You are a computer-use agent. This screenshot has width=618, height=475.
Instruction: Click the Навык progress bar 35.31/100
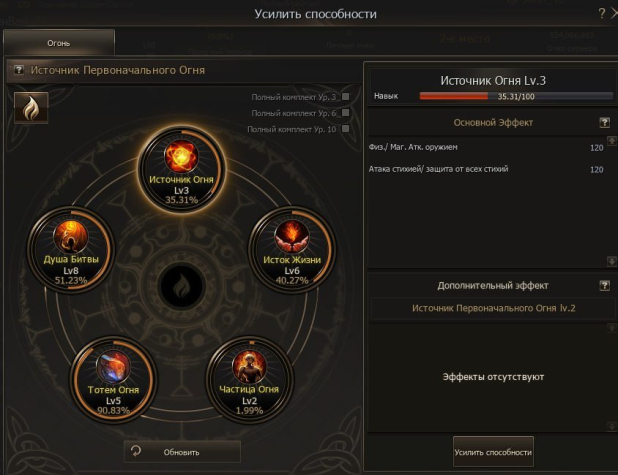pos(516,96)
